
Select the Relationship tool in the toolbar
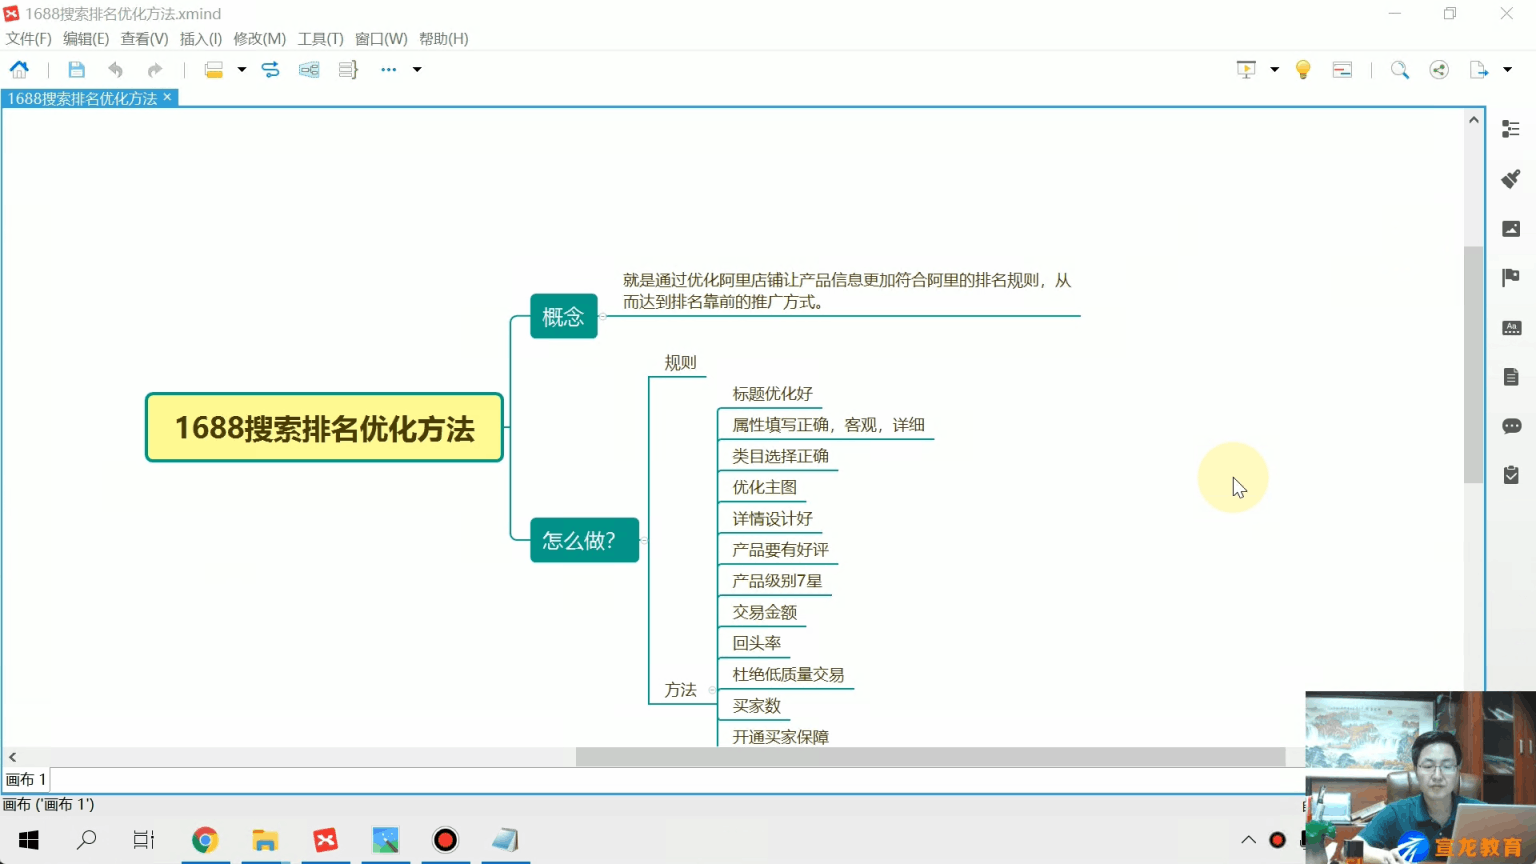[x=270, y=69]
